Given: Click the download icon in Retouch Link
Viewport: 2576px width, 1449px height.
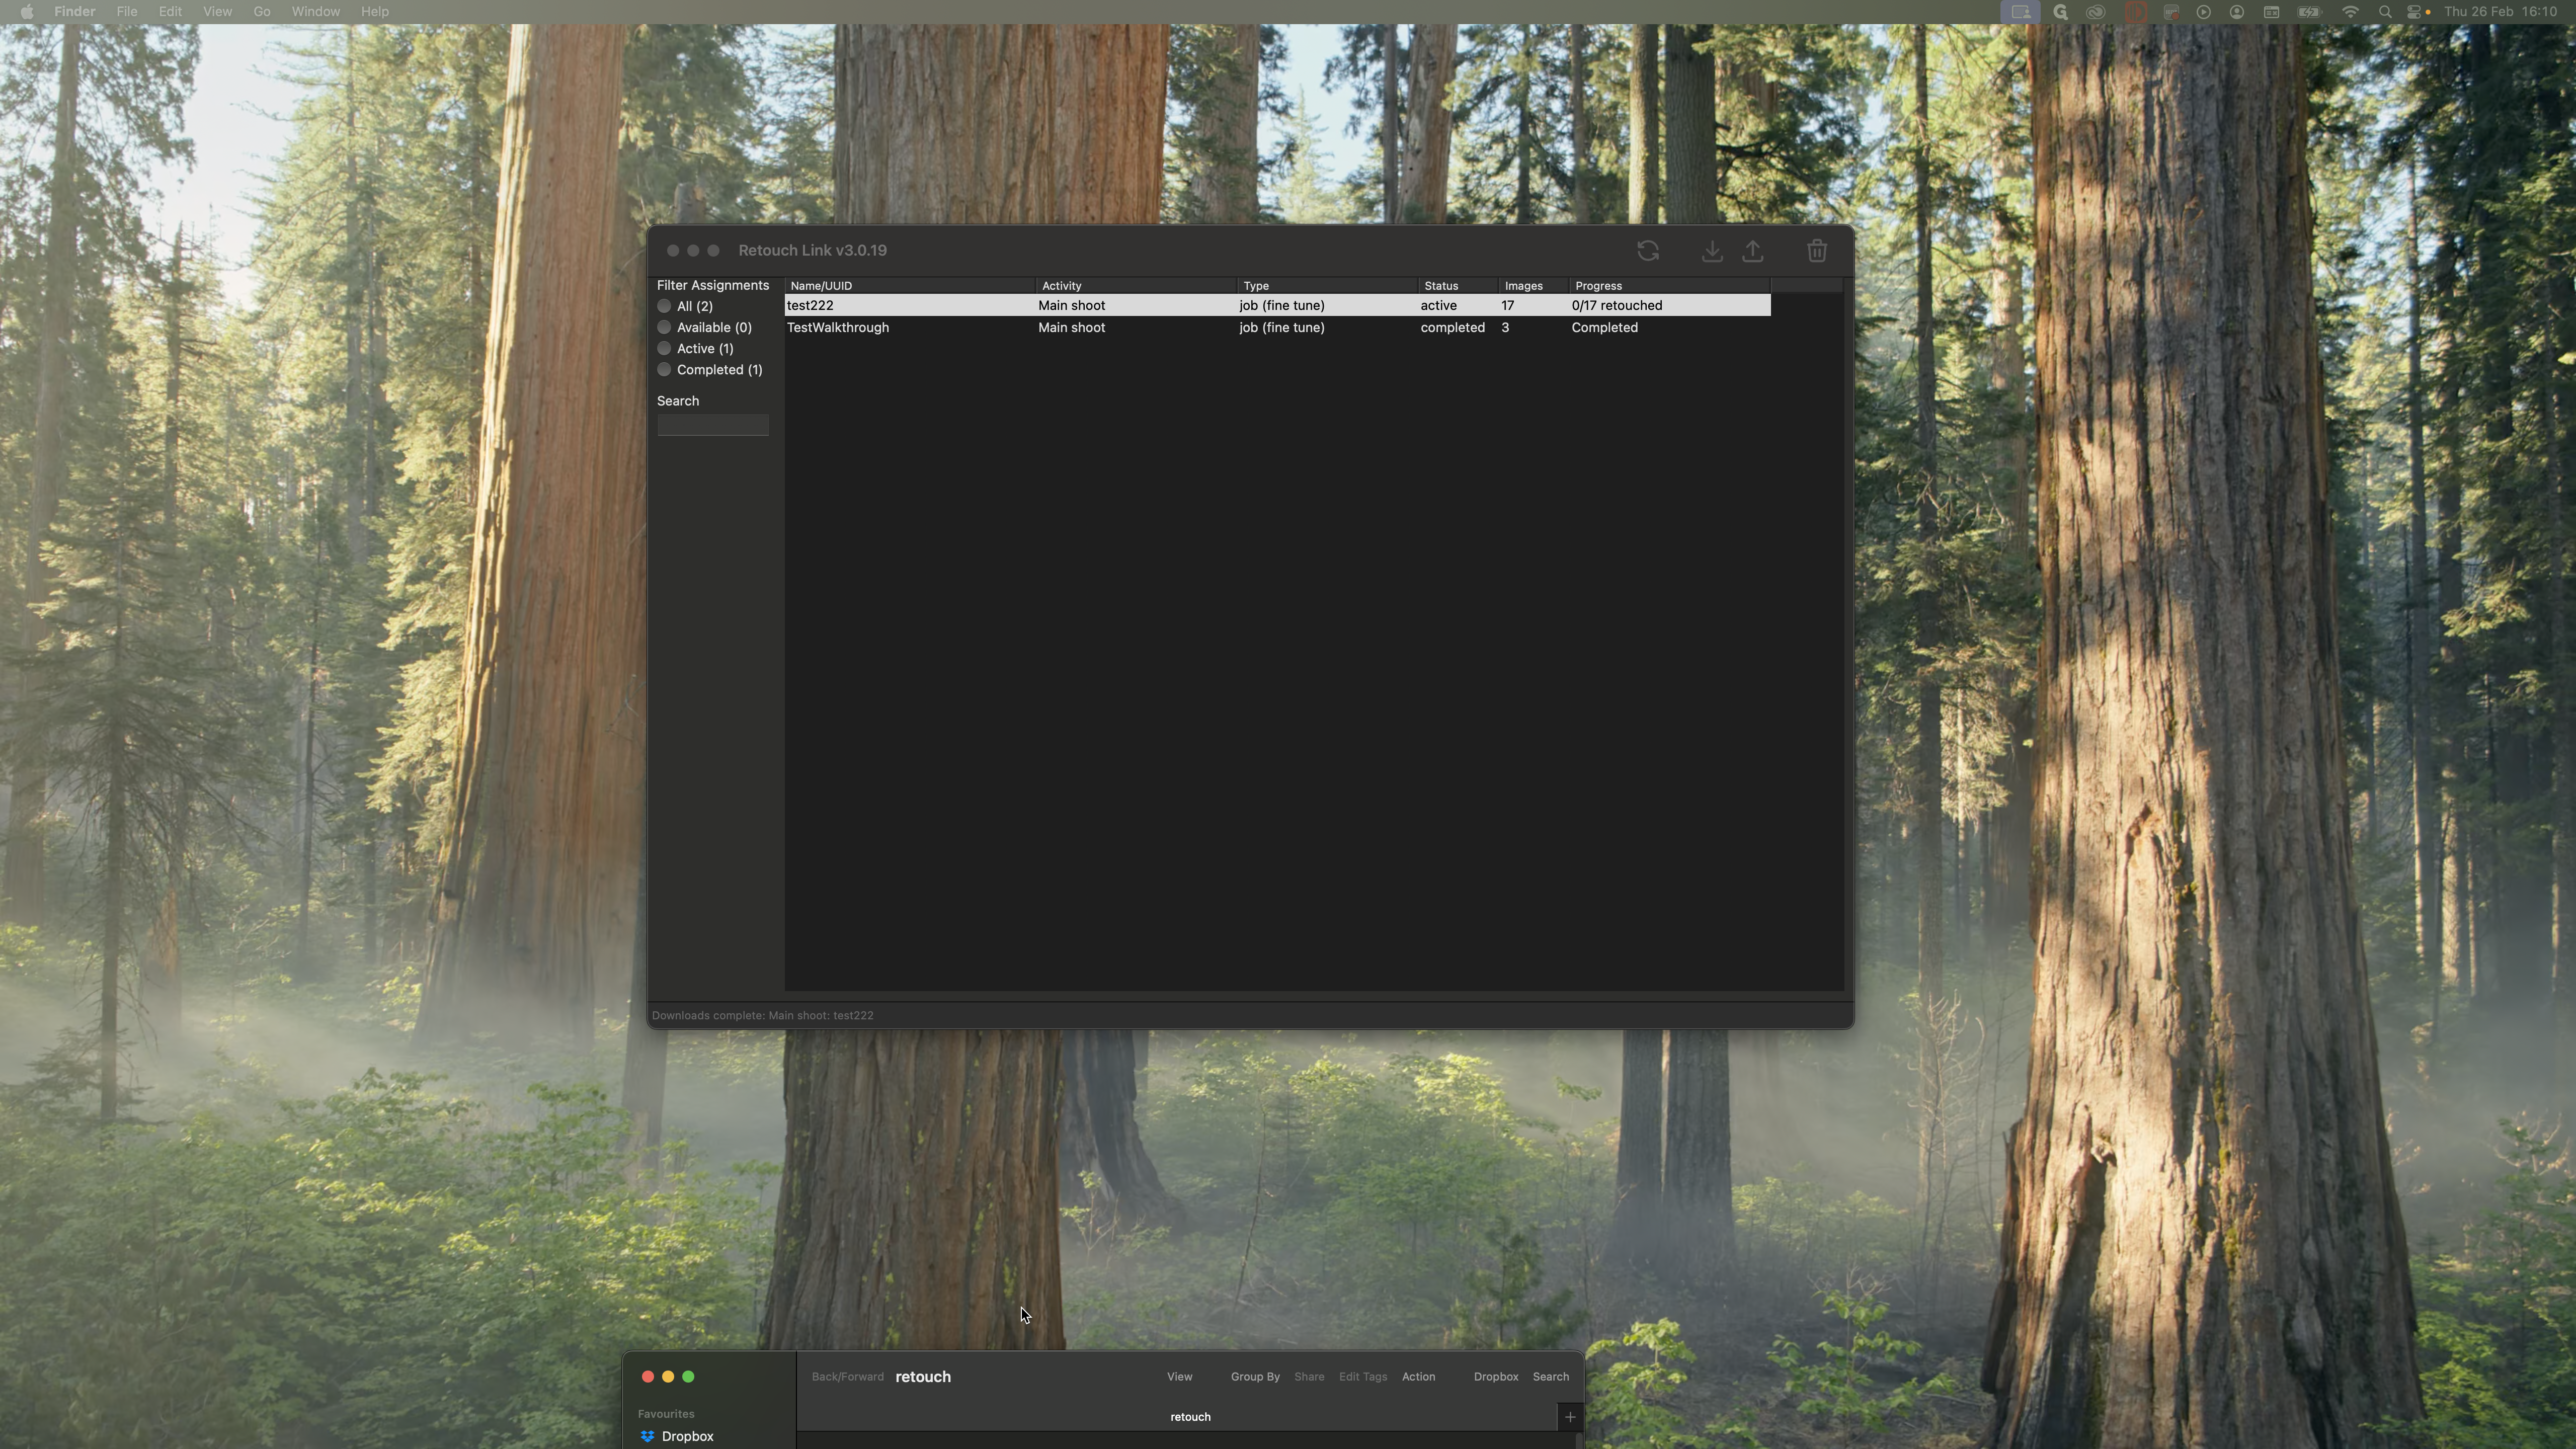Looking at the screenshot, I should click(x=1711, y=251).
